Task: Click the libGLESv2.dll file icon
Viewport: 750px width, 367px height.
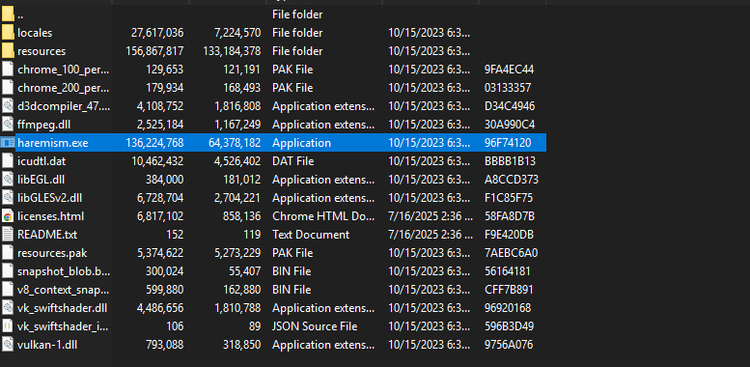Action: pyautogui.click(x=8, y=198)
